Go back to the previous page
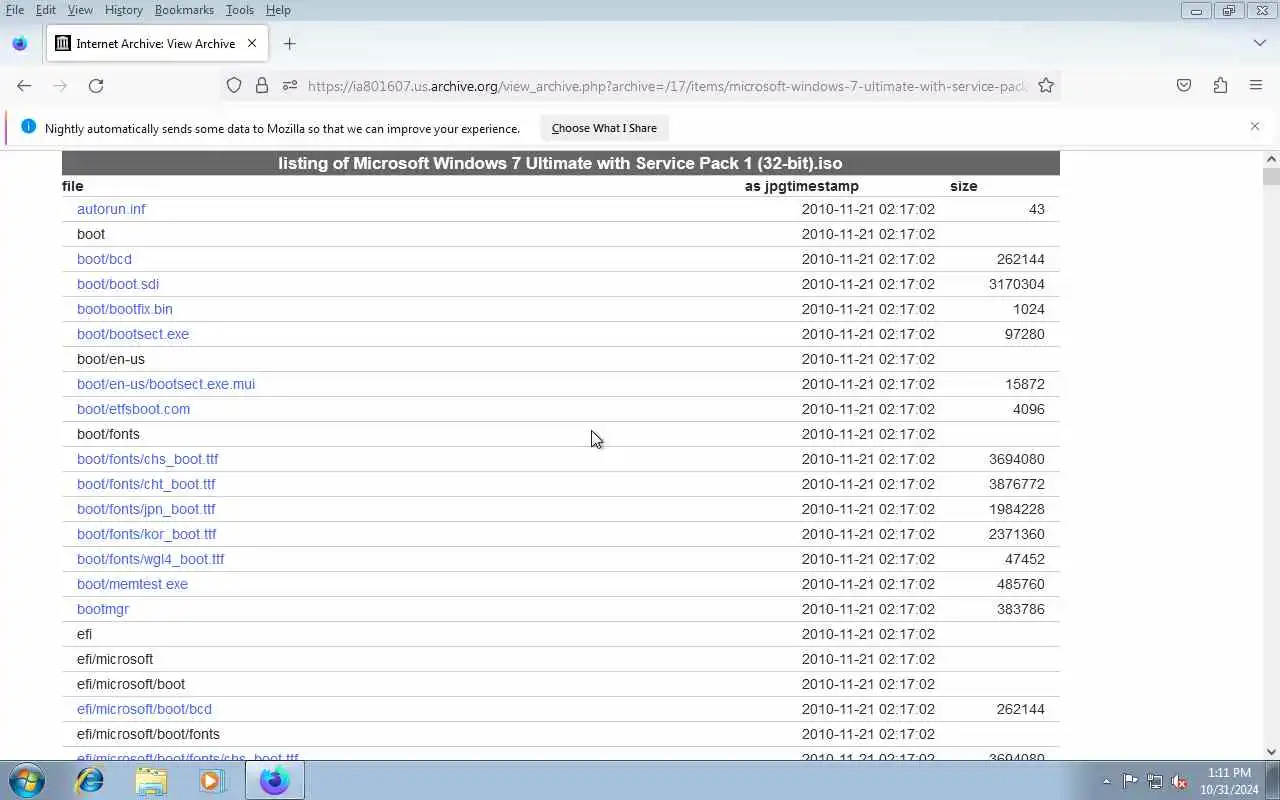Screen dimensions: 1280x800 [24, 86]
